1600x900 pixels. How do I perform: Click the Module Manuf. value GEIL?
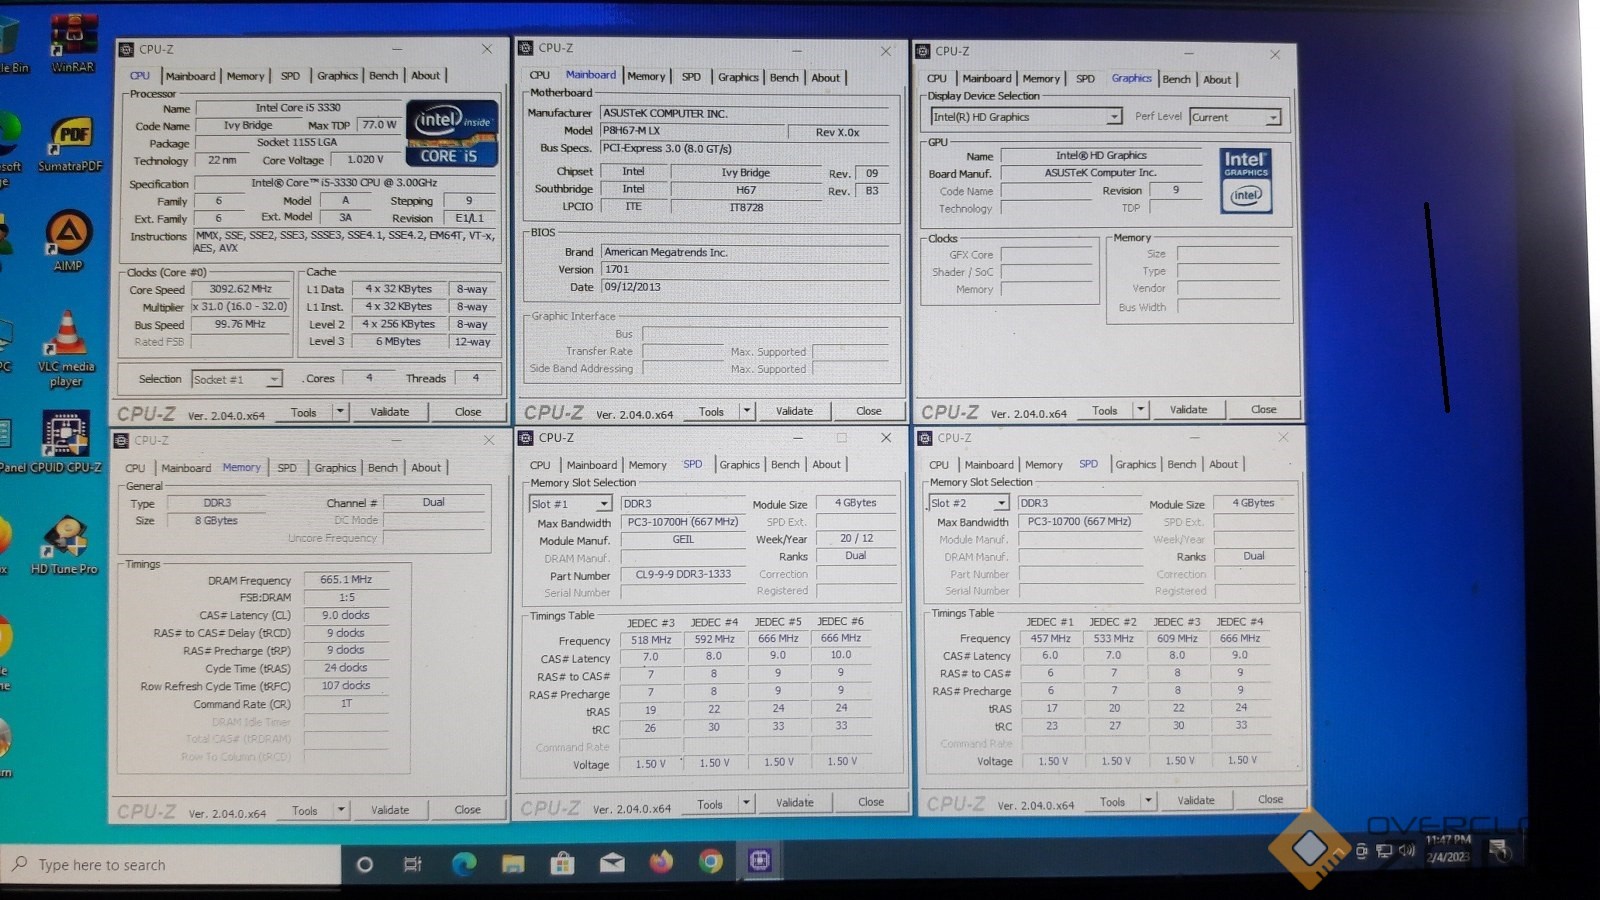click(x=684, y=539)
